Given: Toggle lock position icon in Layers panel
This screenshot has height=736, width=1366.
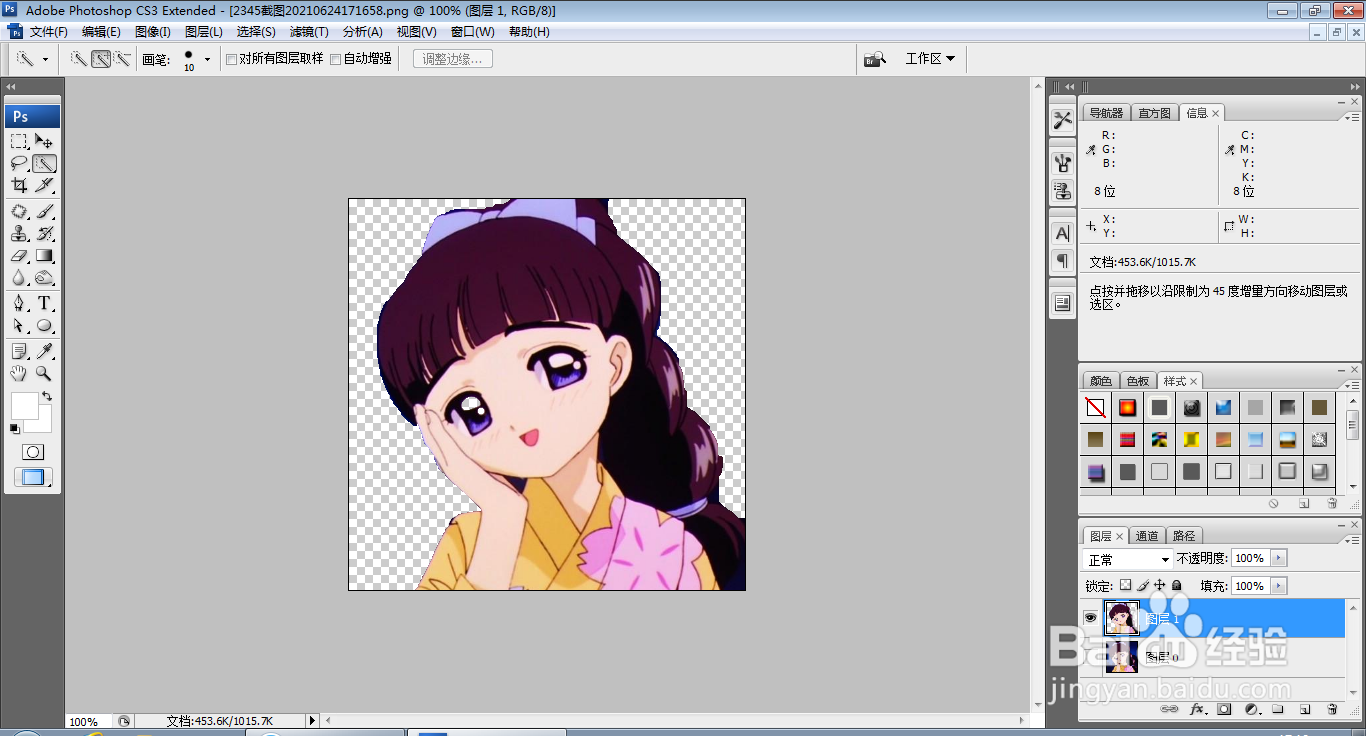Looking at the screenshot, I should [x=1160, y=586].
